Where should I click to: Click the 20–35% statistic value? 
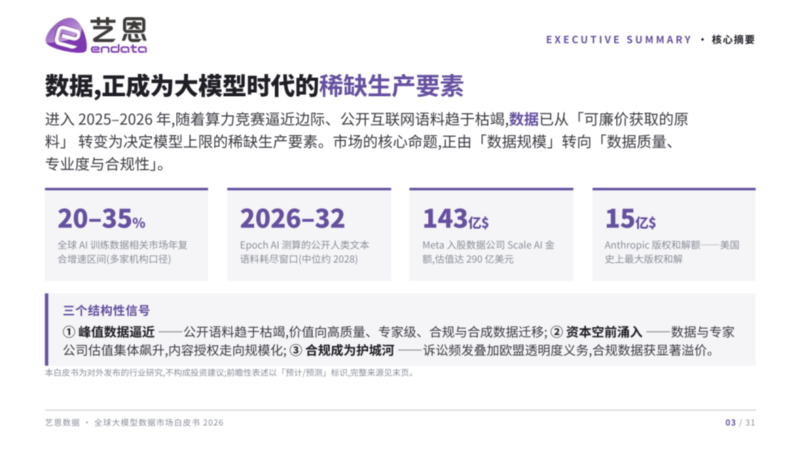(x=102, y=219)
